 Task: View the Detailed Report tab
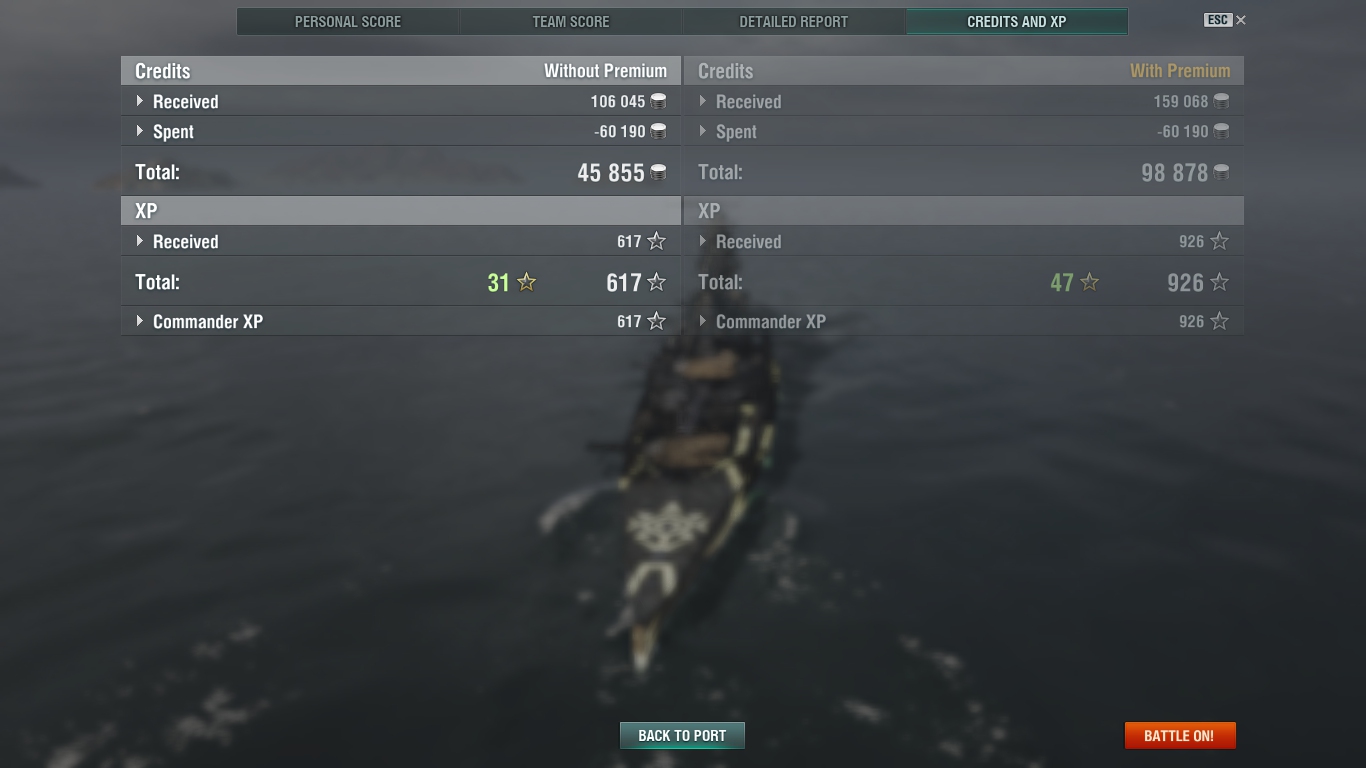pos(794,21)
